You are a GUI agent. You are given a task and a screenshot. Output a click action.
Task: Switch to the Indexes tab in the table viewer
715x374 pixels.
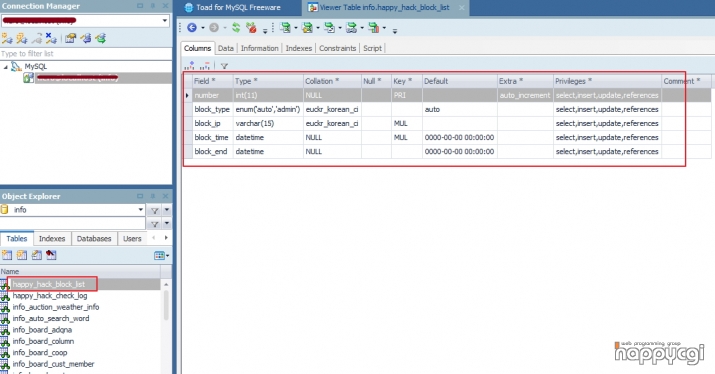(299, 48)
